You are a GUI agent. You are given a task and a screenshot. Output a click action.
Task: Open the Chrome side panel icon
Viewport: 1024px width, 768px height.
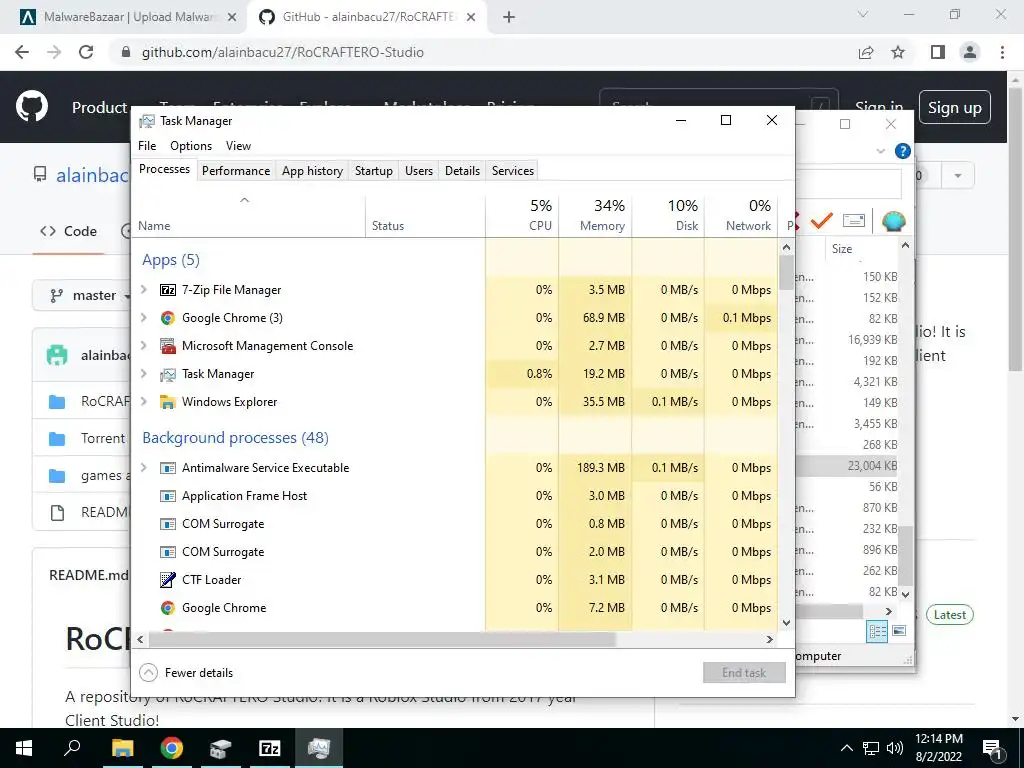(x=938, y=52)
